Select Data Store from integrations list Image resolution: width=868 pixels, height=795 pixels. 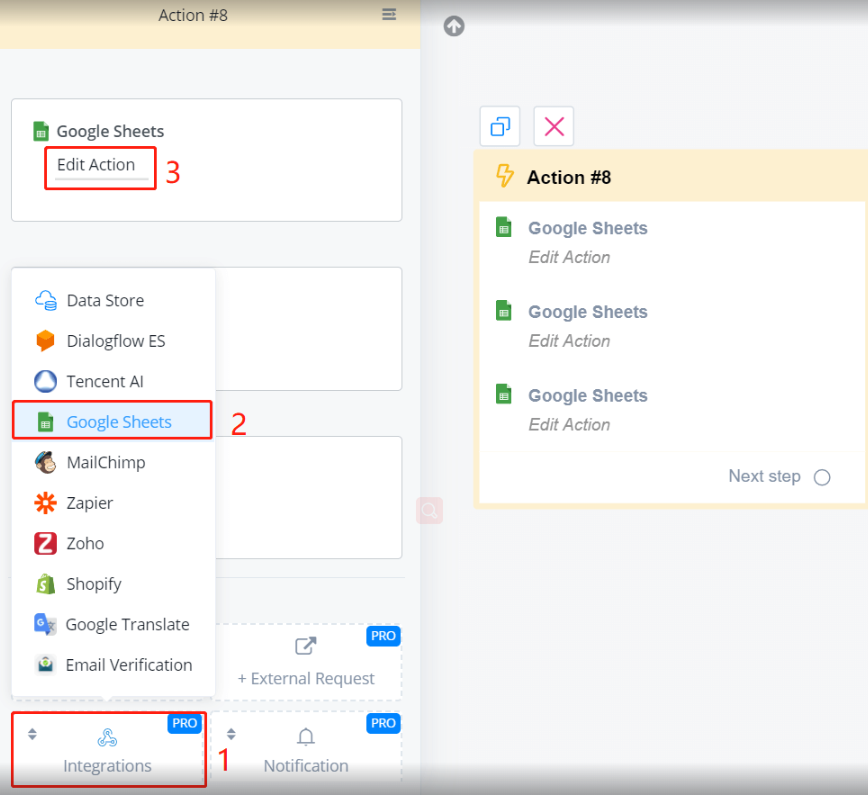point(105,300)
